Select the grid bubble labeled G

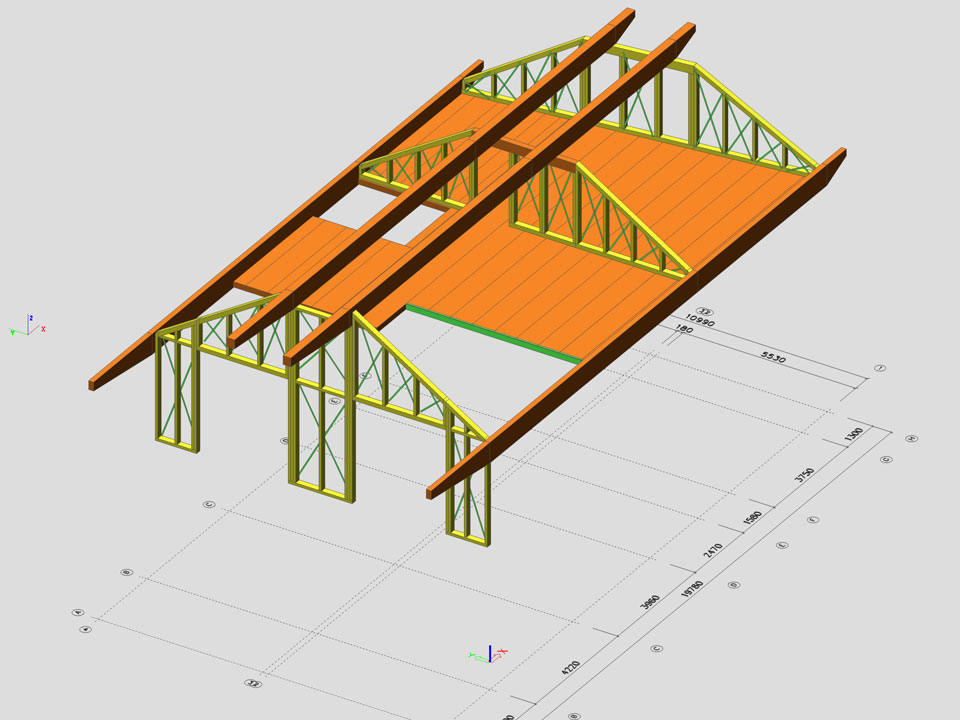pyautogui.click(x=886, y=460)
